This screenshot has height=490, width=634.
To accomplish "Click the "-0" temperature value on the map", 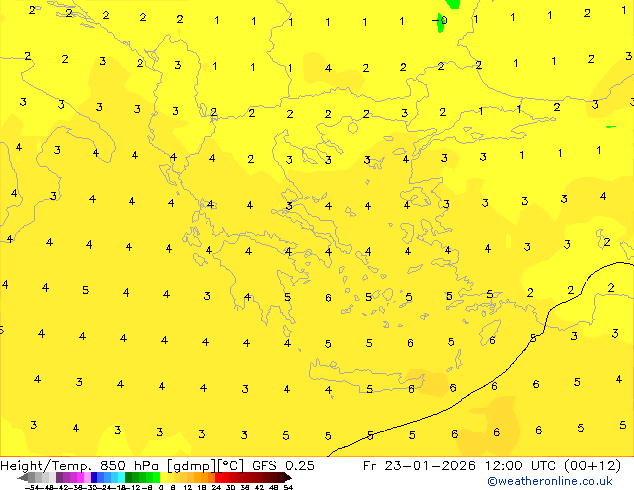I will 440,20.
